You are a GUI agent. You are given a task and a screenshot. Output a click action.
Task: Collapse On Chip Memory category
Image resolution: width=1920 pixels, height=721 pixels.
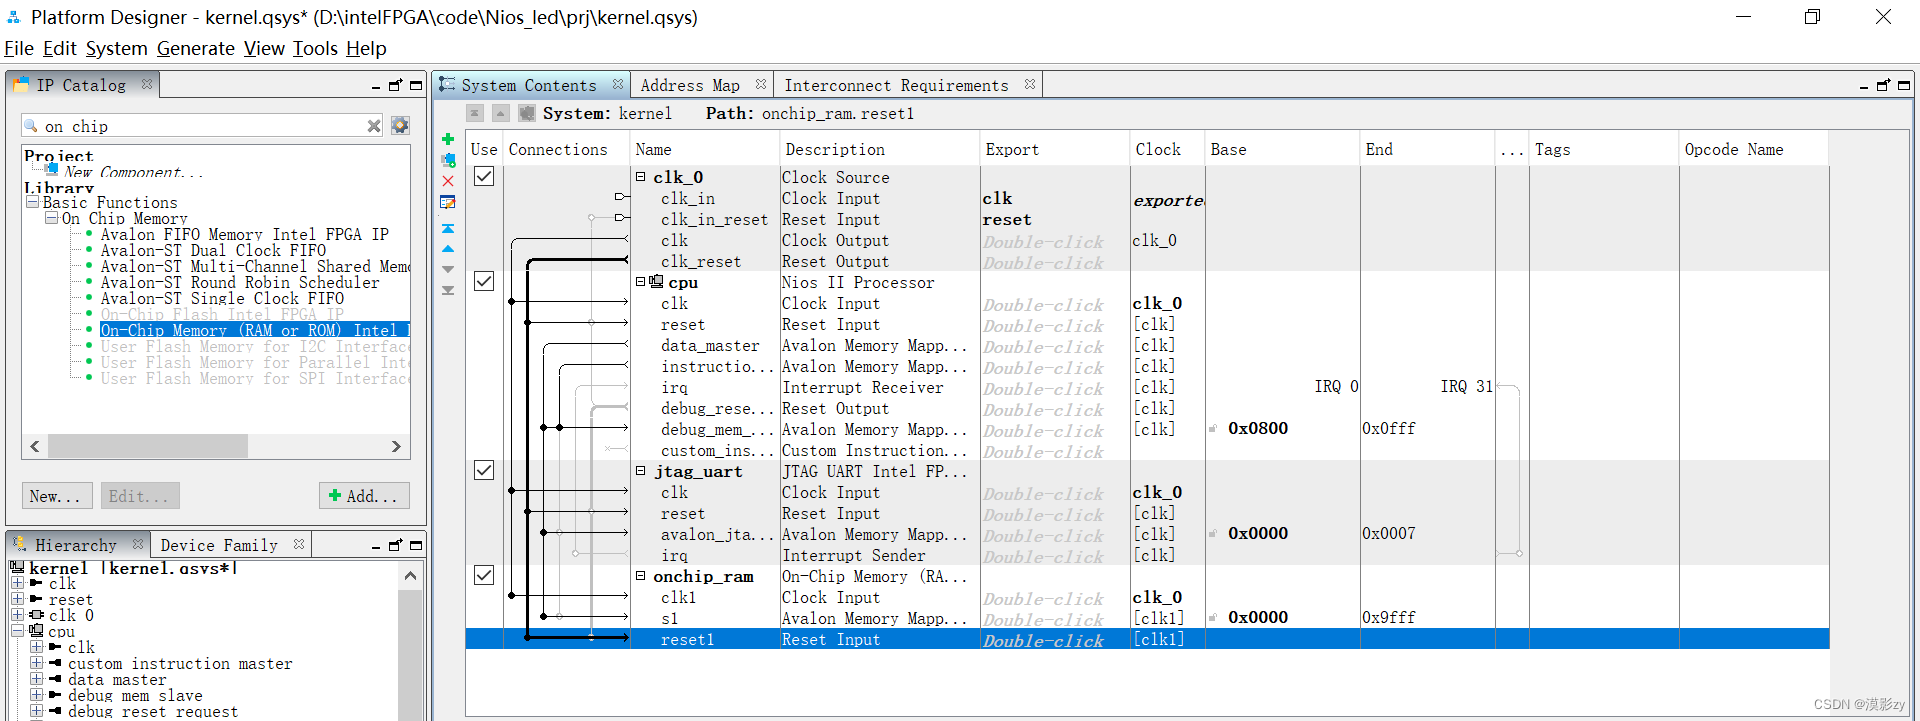click(51, 217)
